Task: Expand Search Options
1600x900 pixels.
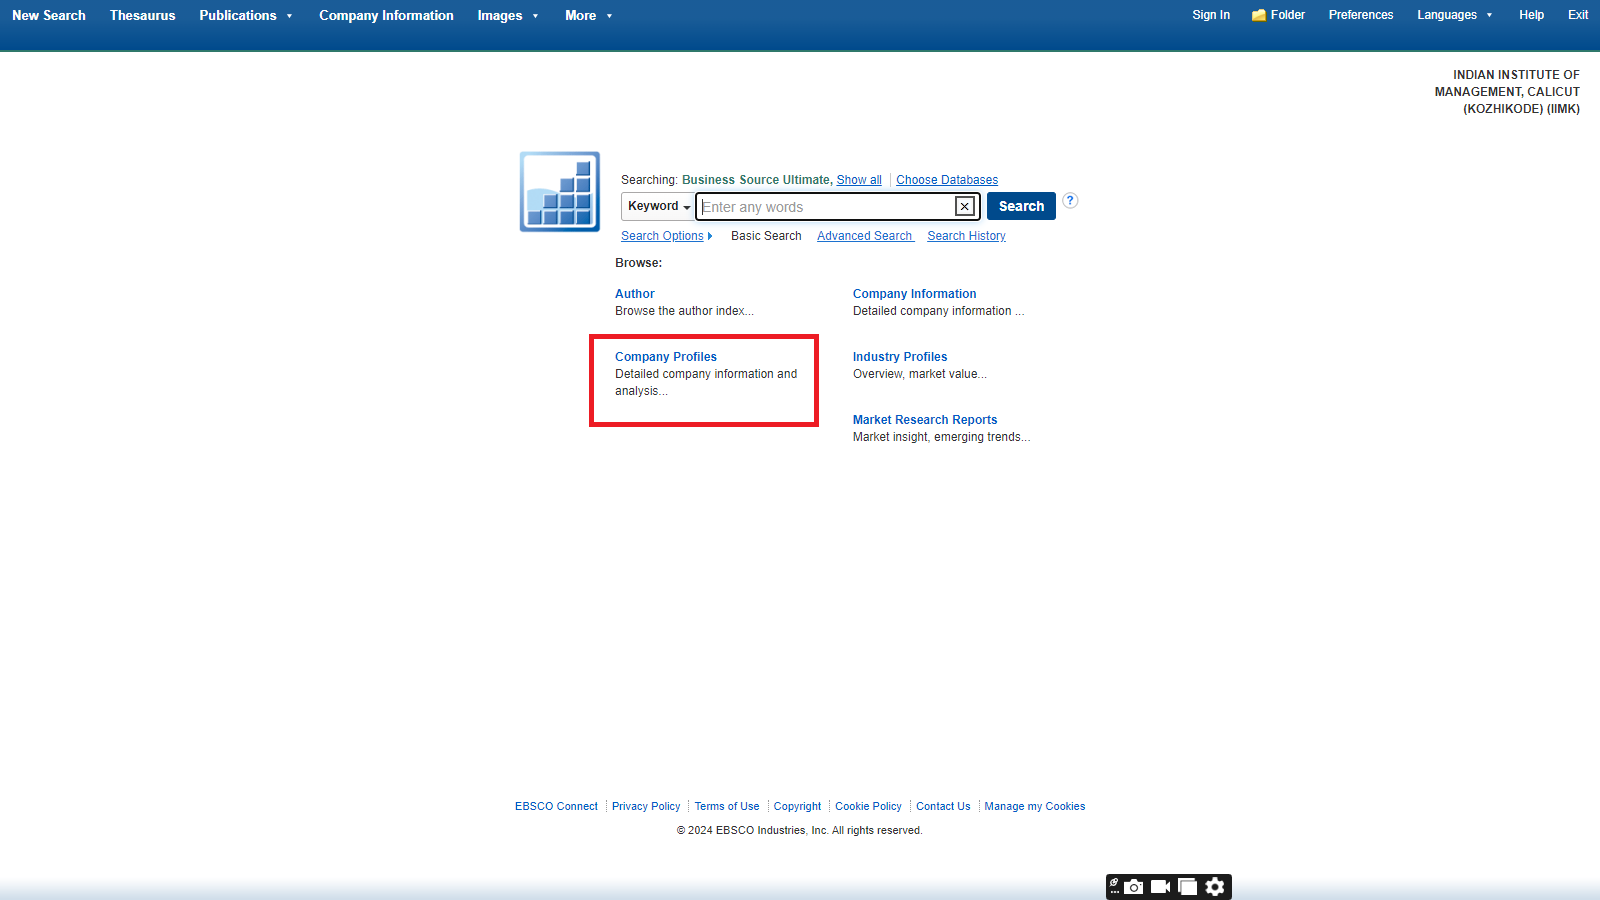Action: 666,236
